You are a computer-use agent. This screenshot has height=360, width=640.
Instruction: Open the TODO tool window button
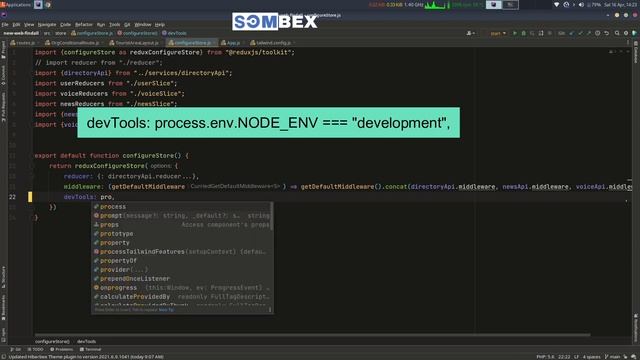coord(36,349)
